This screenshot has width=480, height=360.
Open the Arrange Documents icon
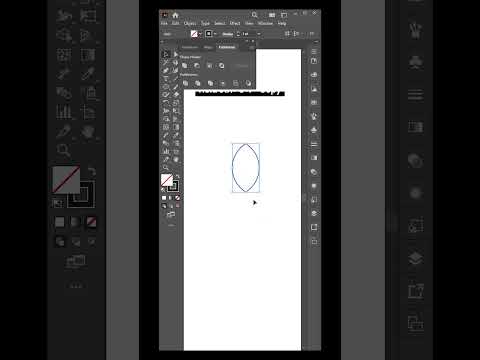click(x=272, y=15)
